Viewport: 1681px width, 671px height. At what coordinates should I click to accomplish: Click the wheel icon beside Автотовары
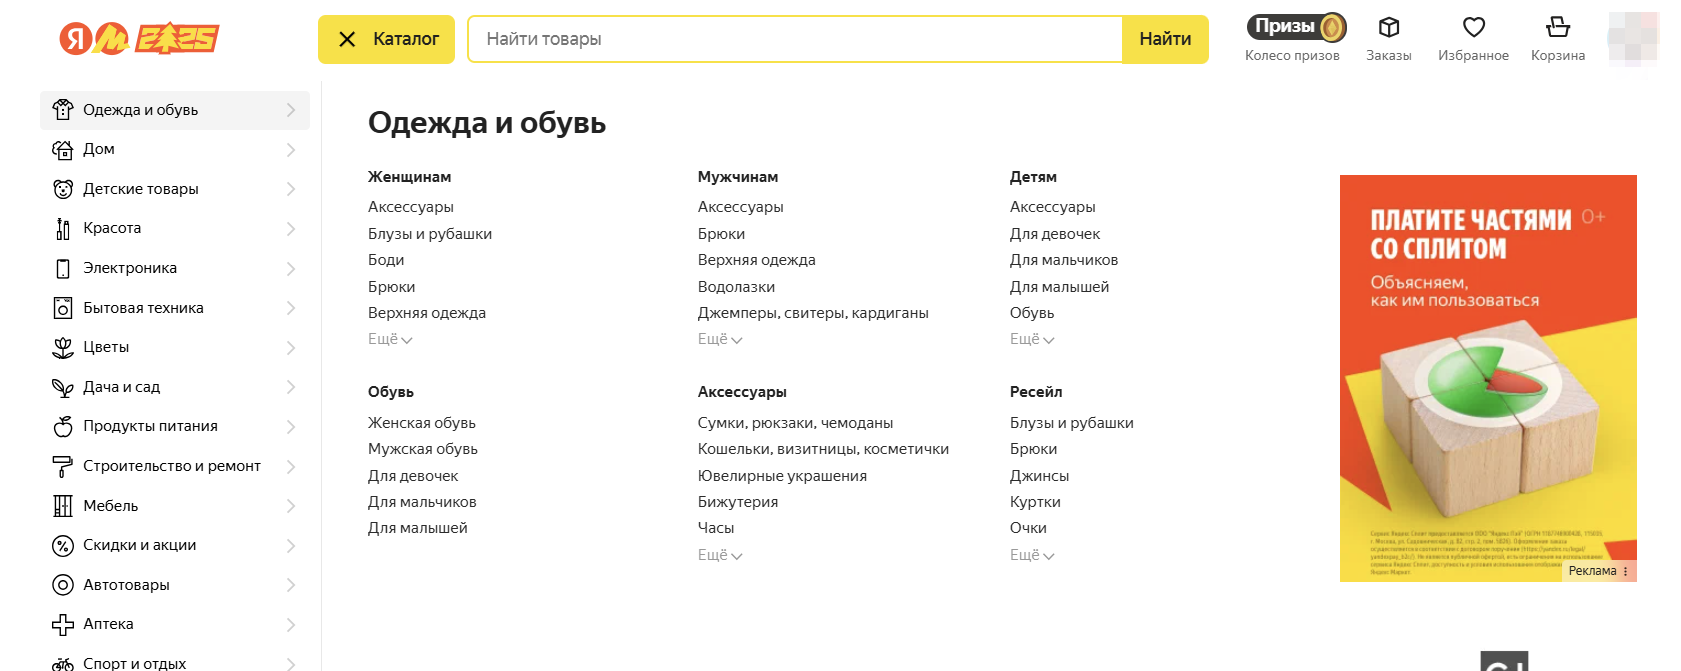point(63,585)
